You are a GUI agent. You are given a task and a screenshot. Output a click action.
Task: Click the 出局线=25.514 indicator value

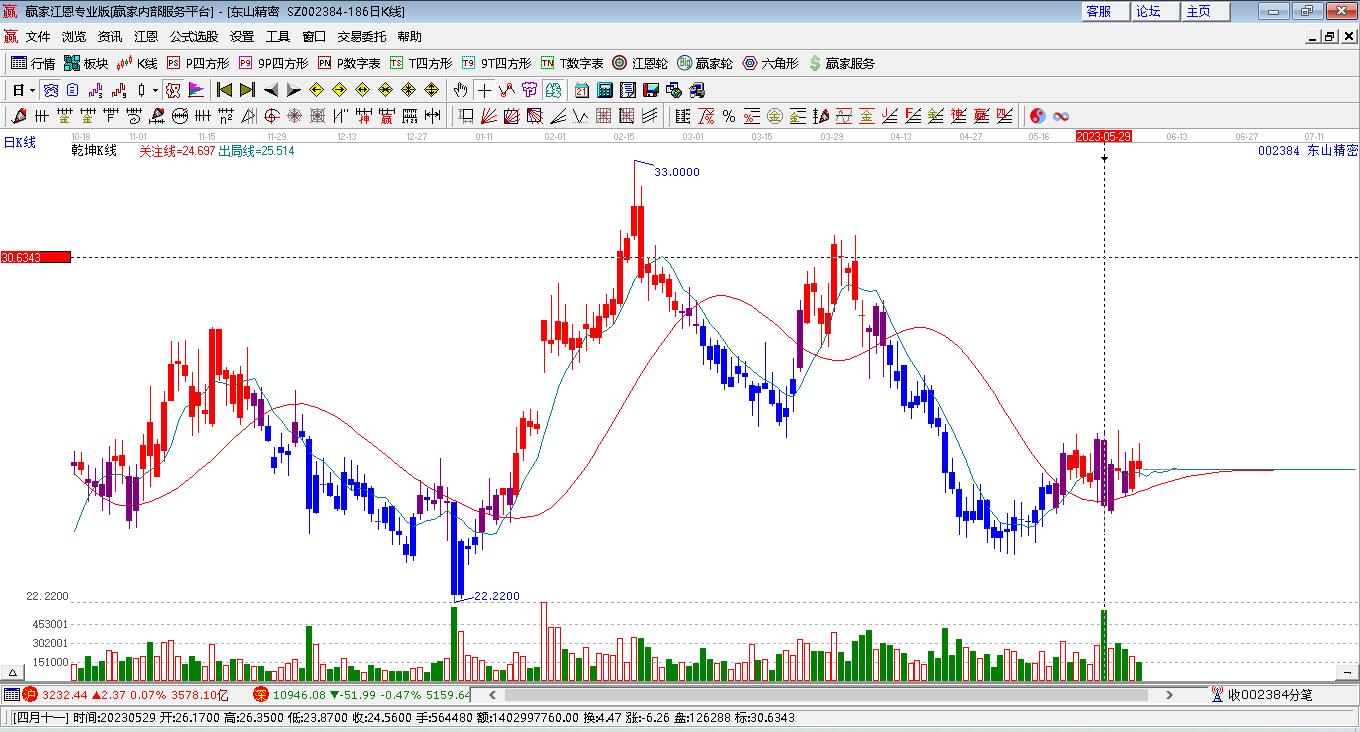(x=256, y=151)
